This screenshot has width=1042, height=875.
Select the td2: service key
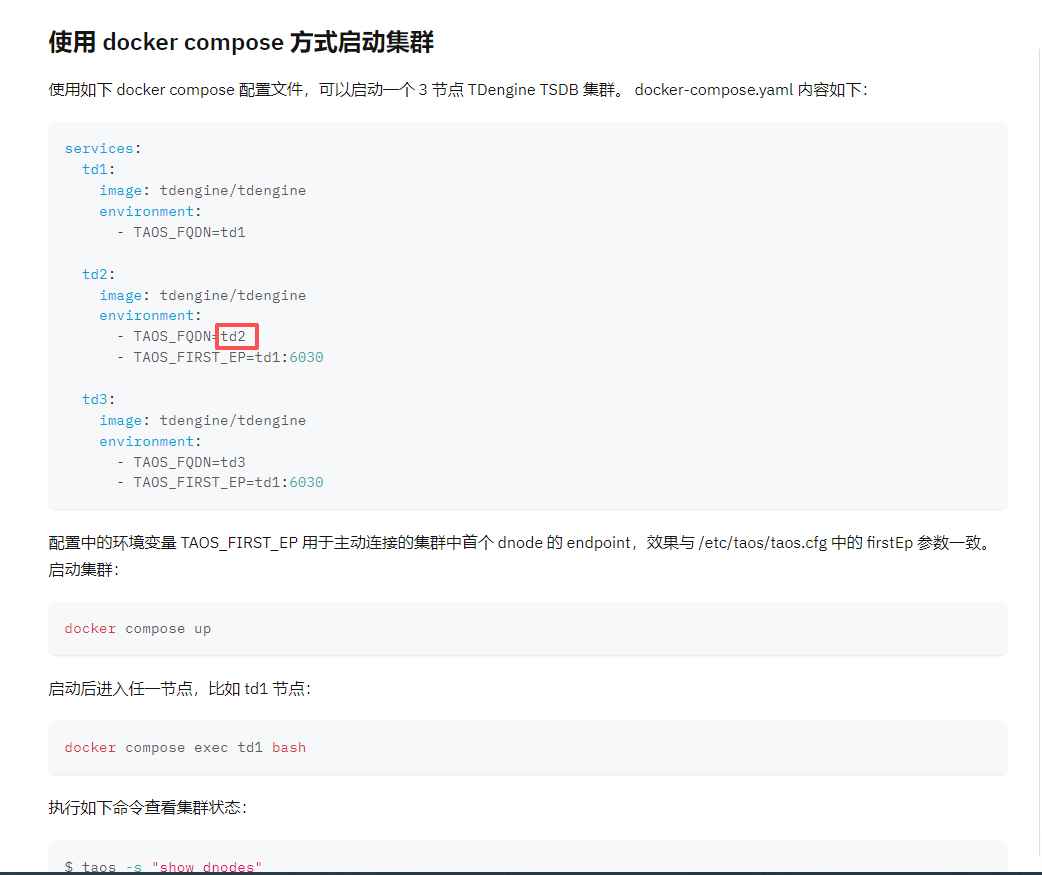[x=99, y=274]
